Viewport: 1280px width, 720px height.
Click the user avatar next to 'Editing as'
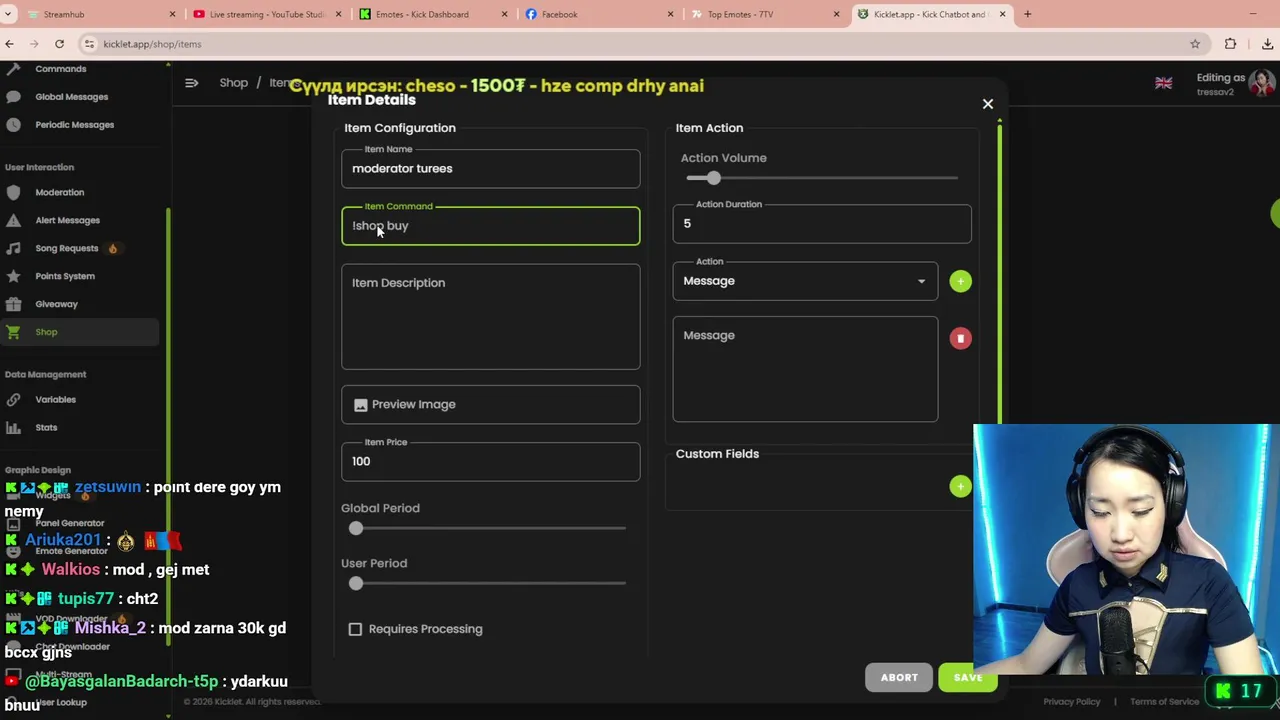tap(1262, 84)
